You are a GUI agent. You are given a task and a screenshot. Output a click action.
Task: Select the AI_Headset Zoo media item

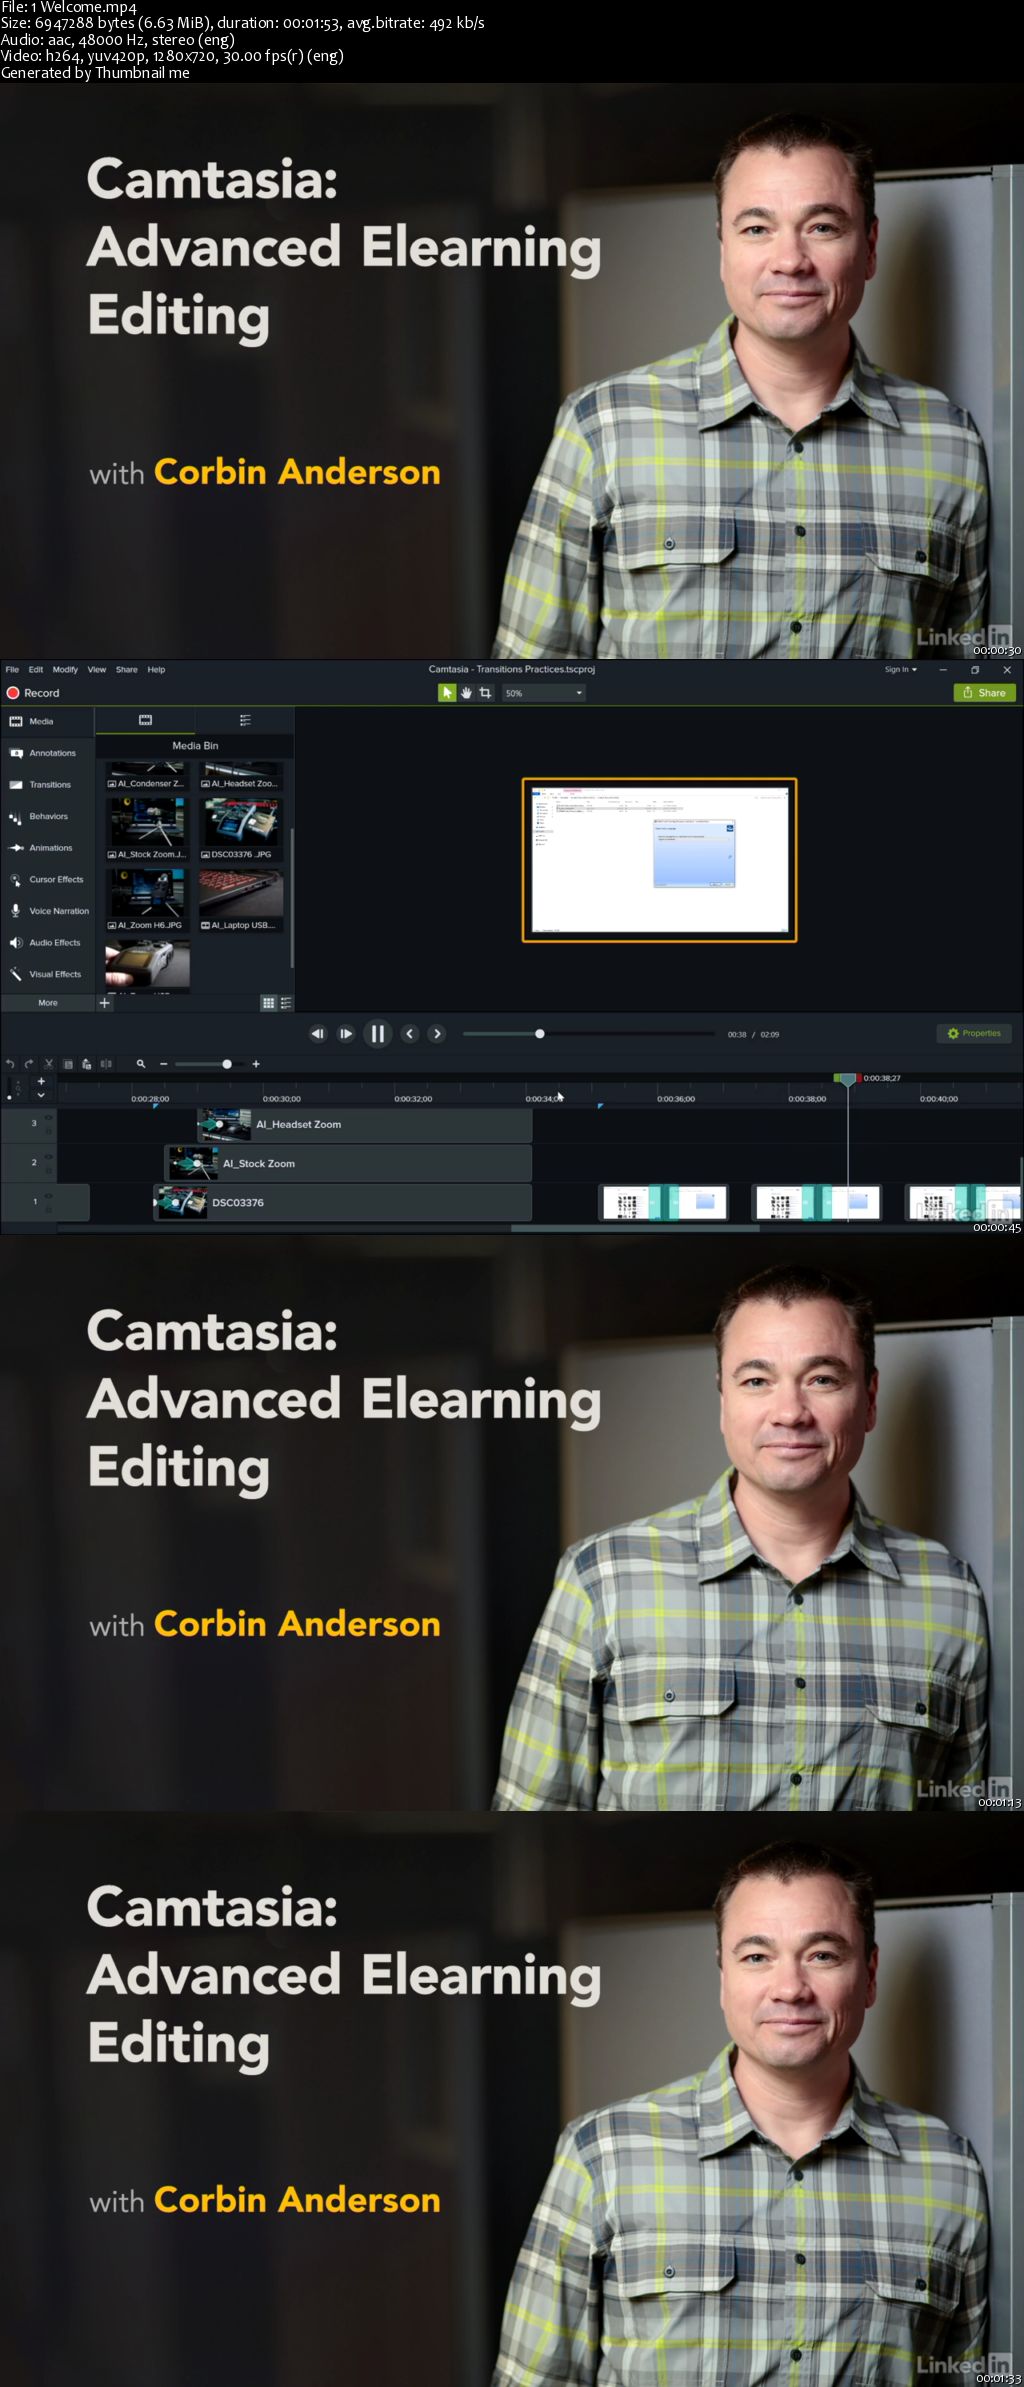pyautogui.click(x=240, y=776)
